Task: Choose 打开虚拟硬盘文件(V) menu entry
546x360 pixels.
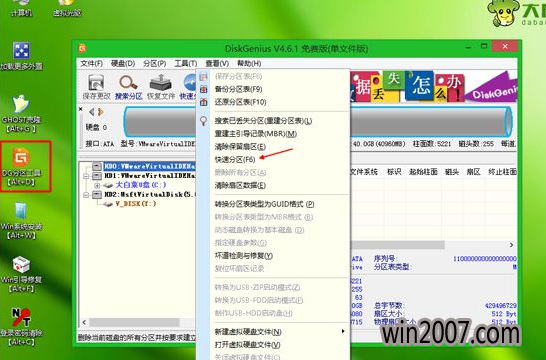Action: coord(248,345)
